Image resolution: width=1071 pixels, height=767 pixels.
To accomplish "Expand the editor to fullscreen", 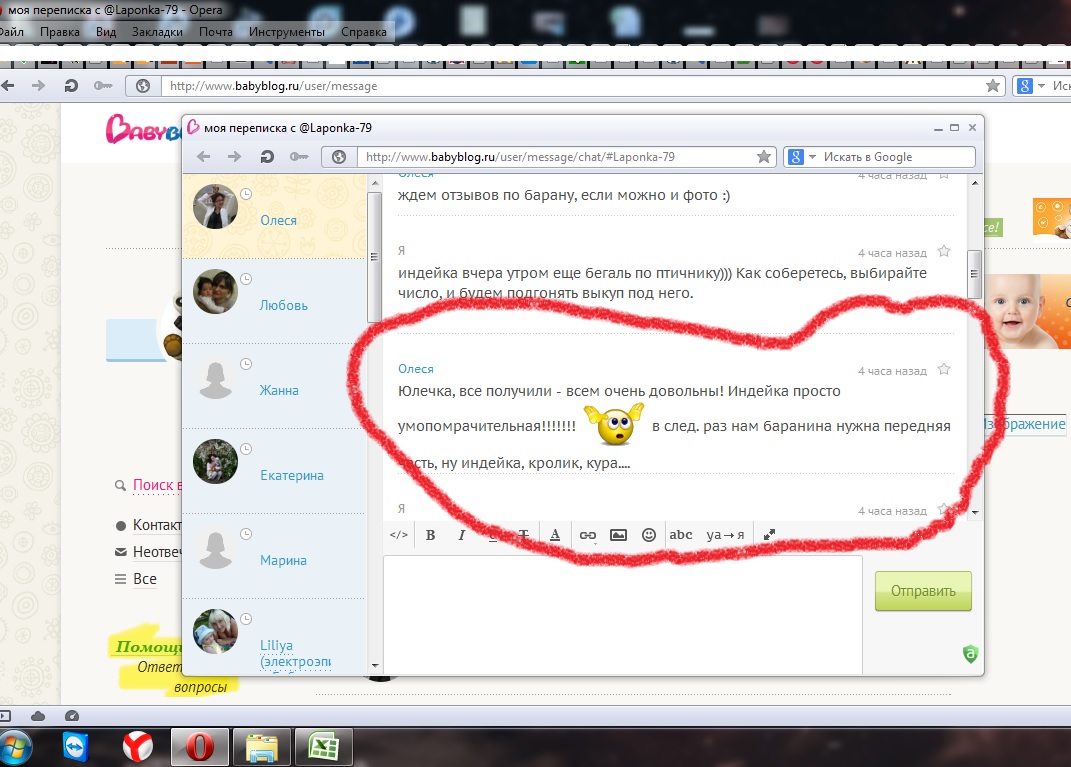I will tap(769, 535).
